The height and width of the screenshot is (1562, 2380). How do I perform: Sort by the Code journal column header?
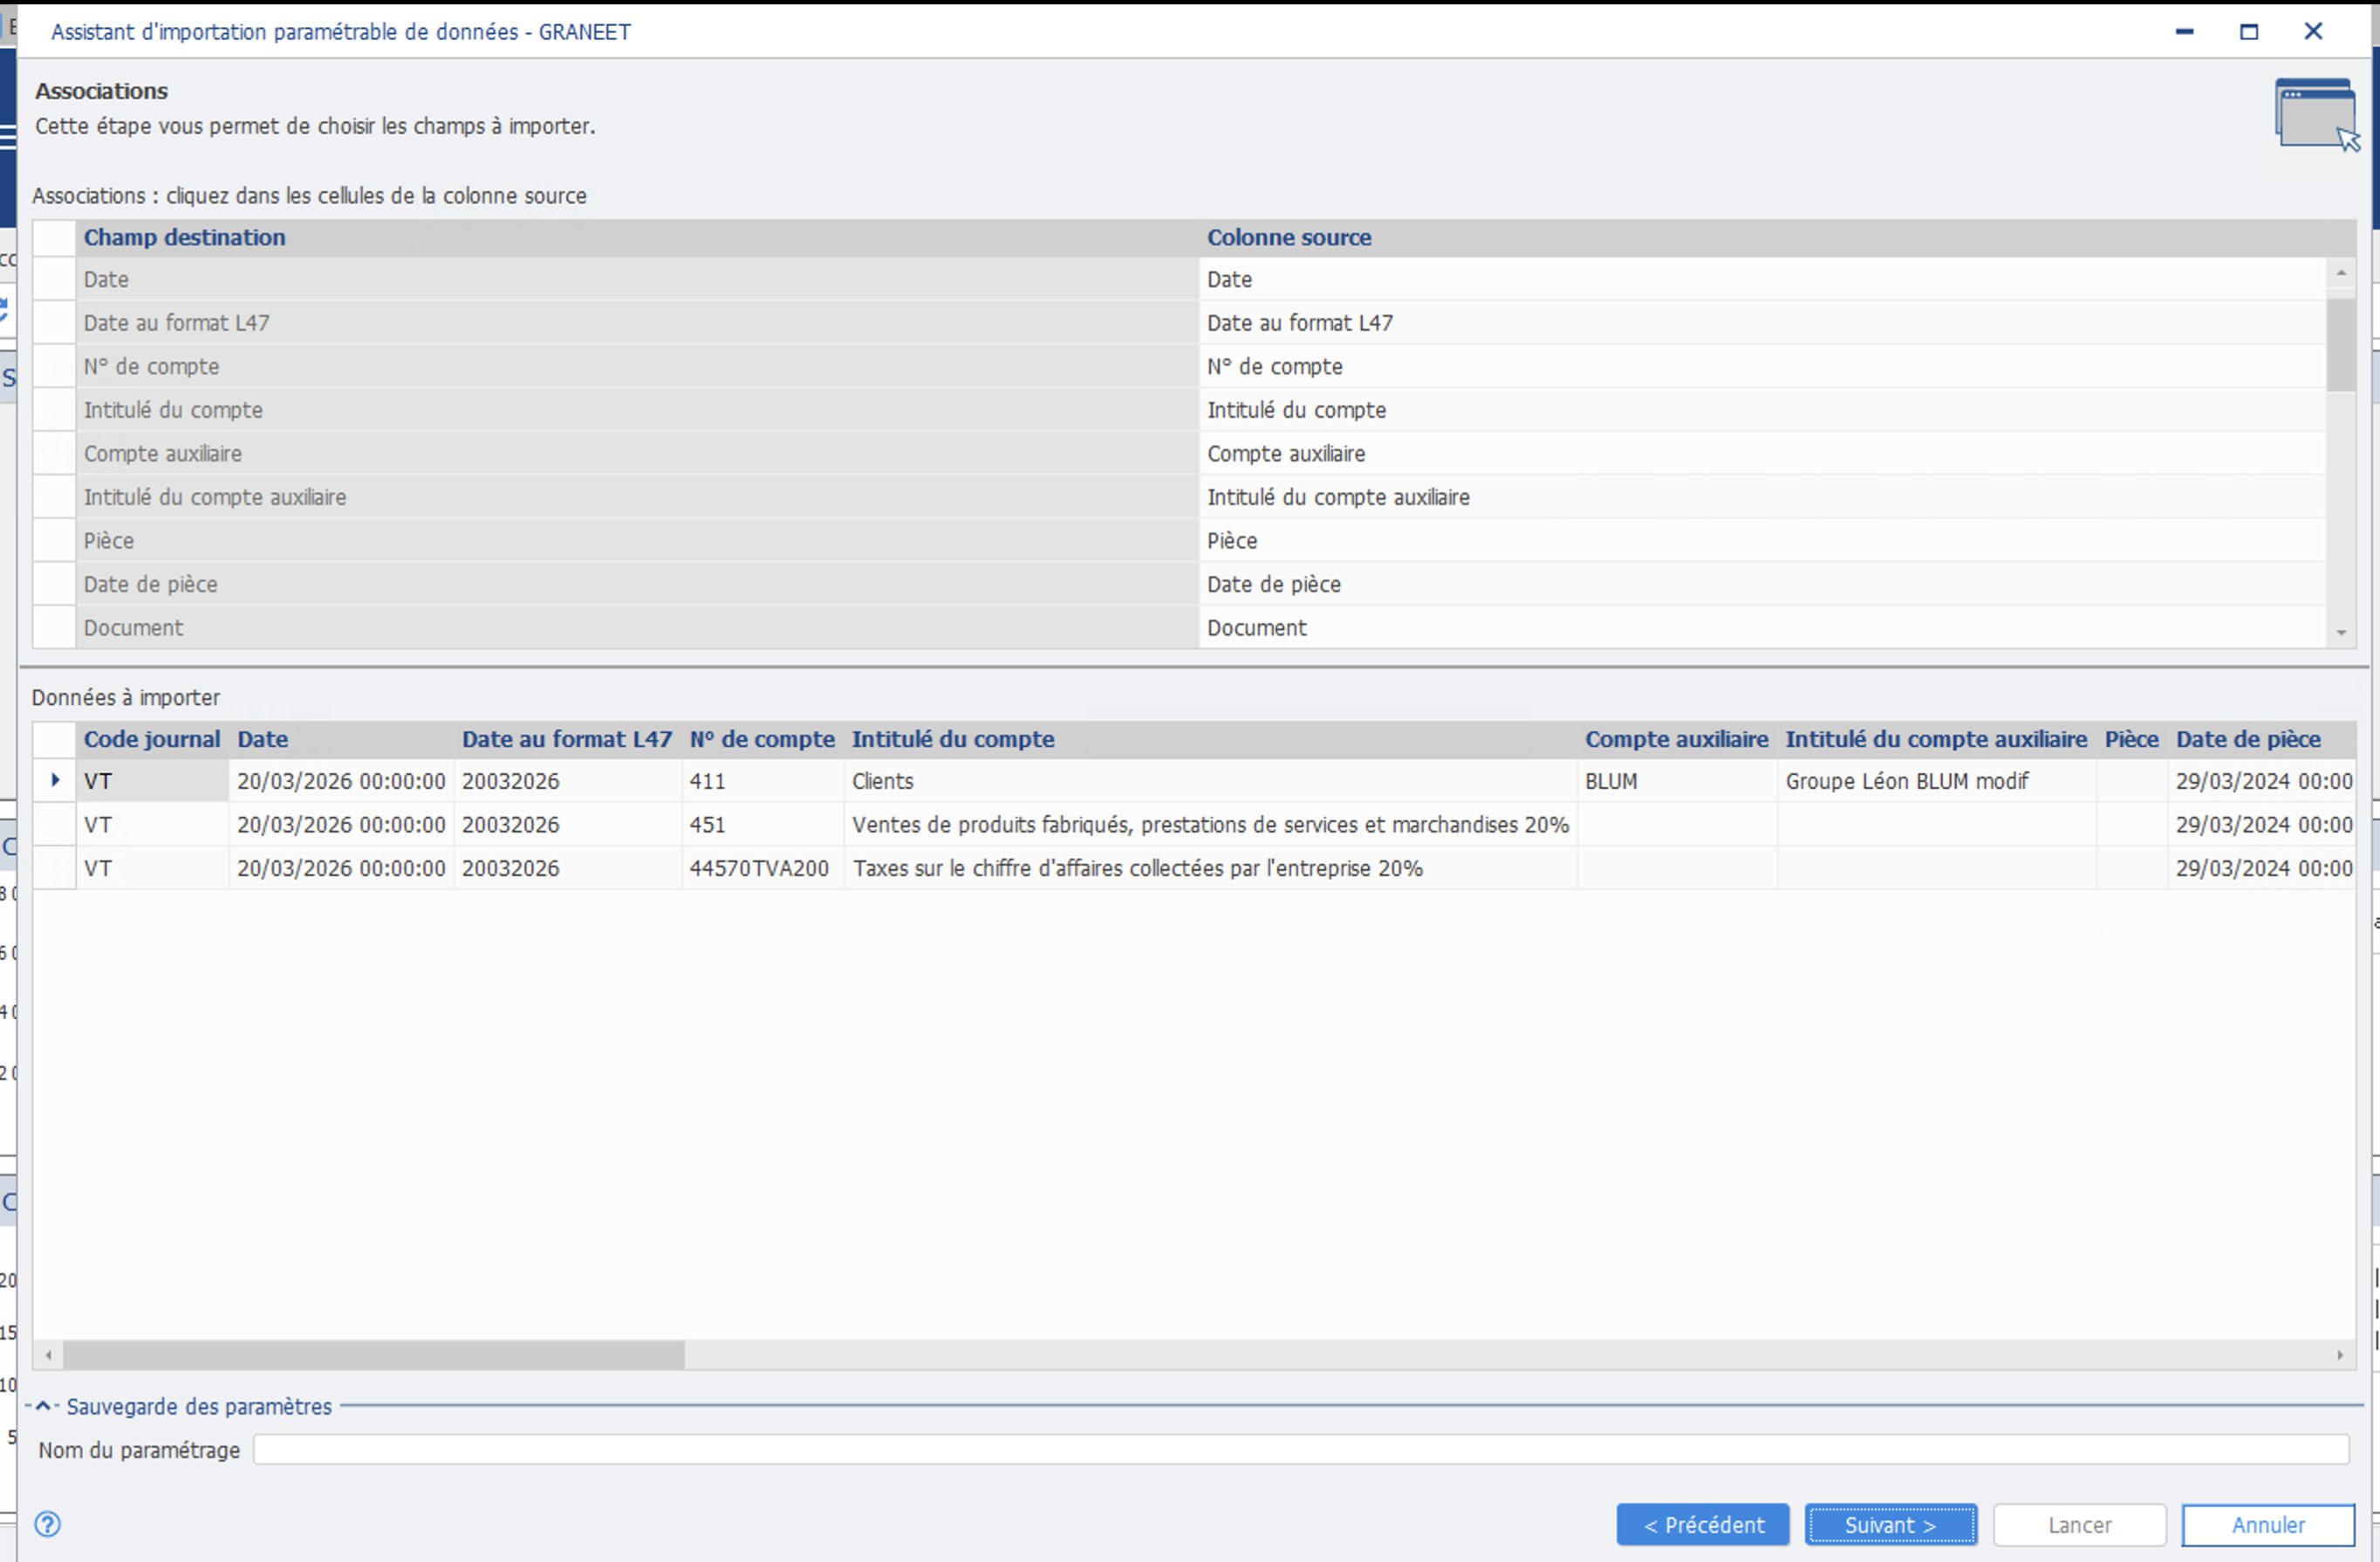coord(152,739)
